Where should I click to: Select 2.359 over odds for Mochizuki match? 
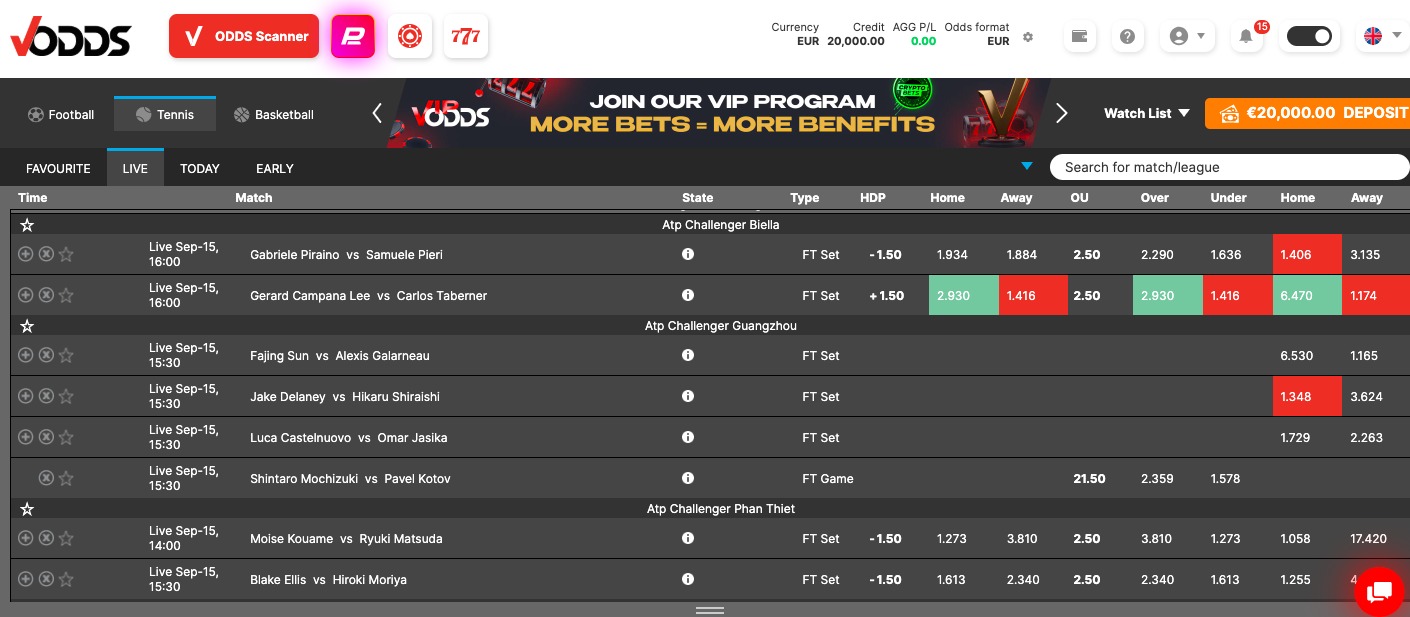(x=1157, y=478)
